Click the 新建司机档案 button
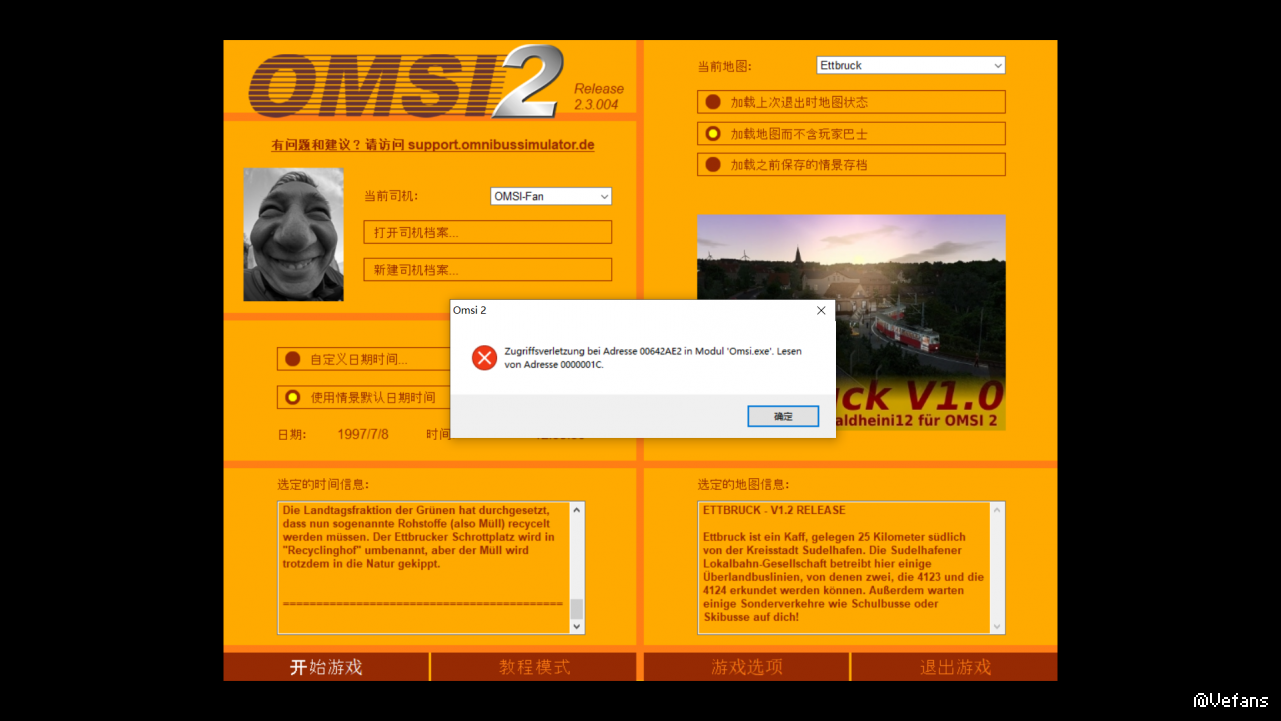 (487, 270)
